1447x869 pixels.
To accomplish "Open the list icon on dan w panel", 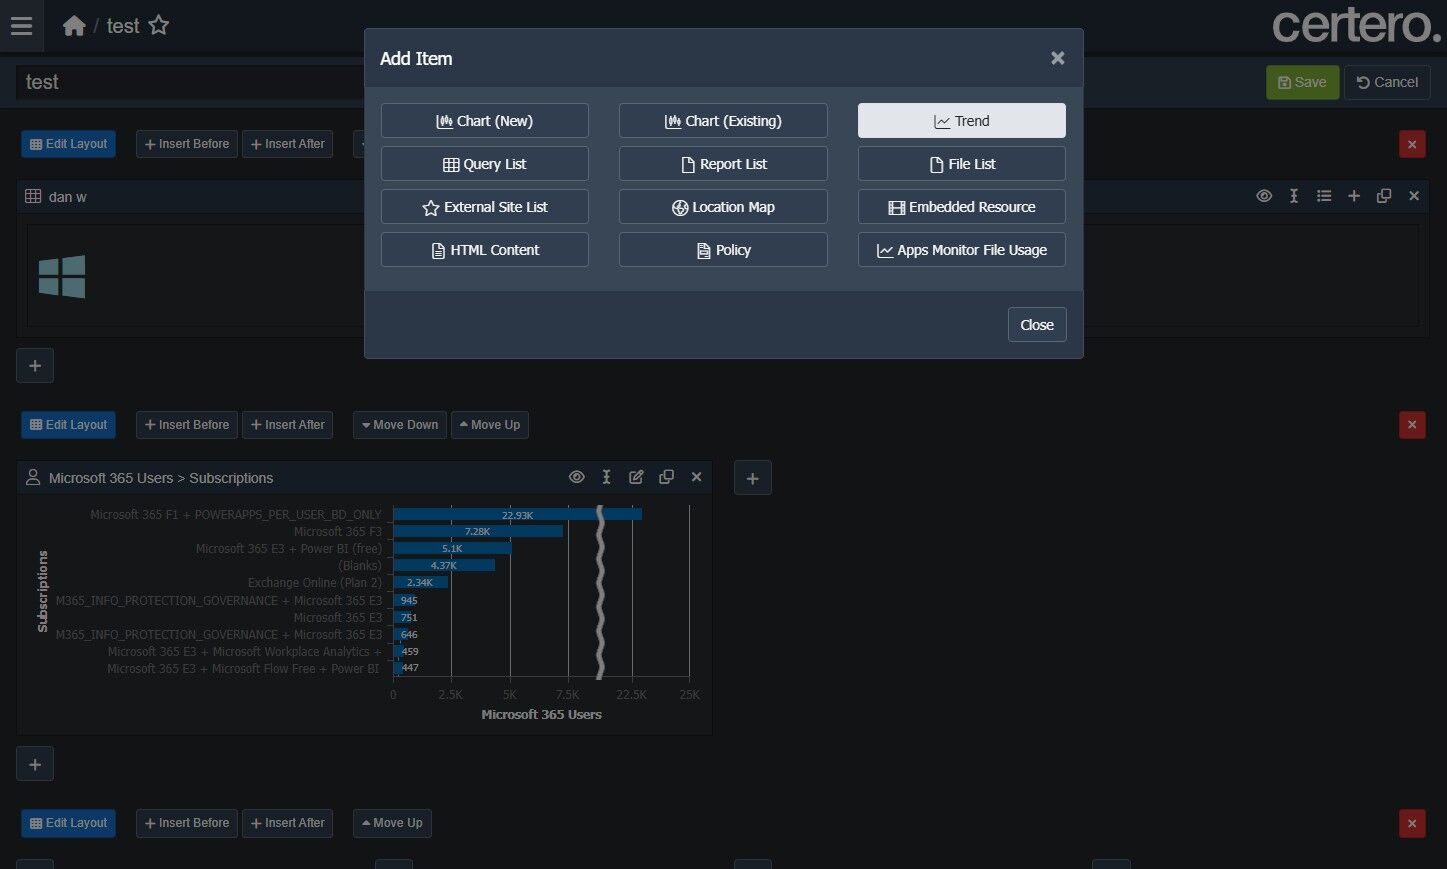I will tap(1324, 196).
